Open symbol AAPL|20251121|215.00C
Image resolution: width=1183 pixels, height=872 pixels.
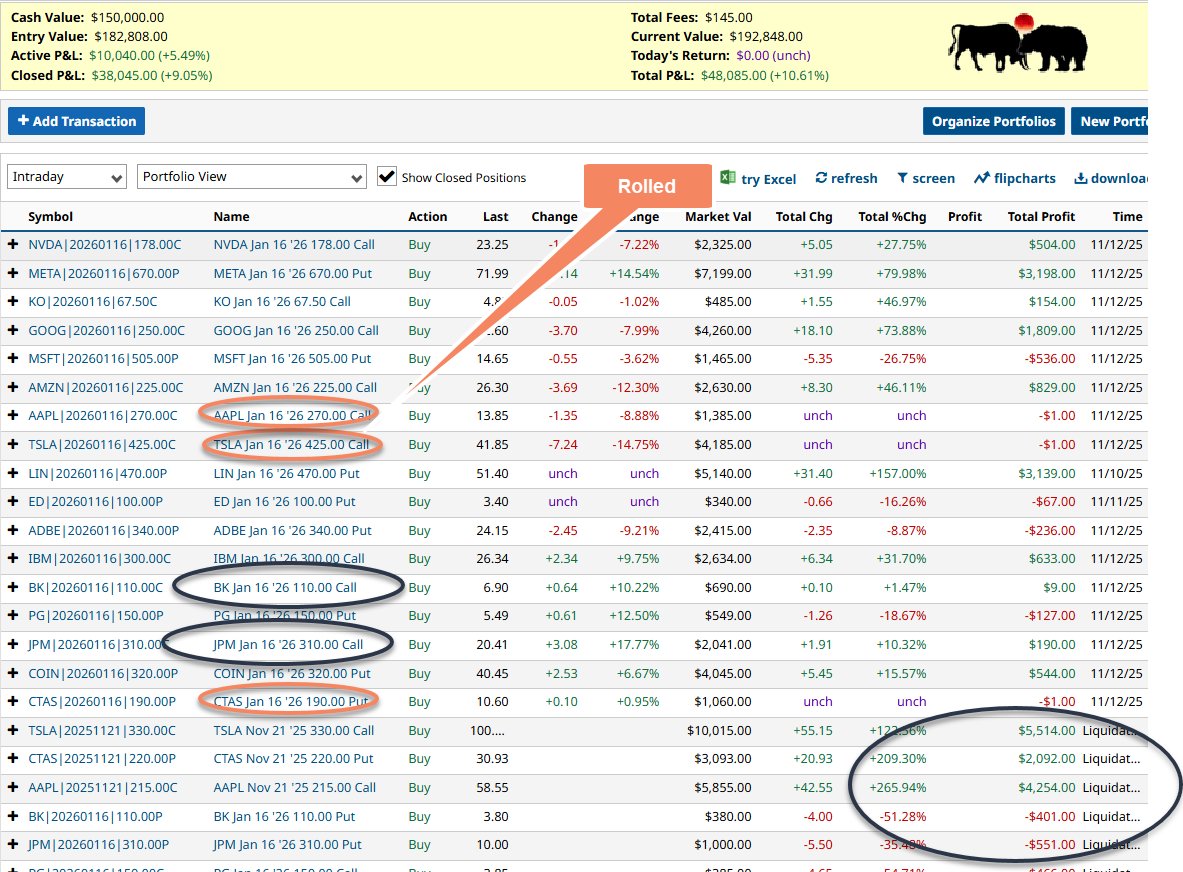[x=103, y=787]
